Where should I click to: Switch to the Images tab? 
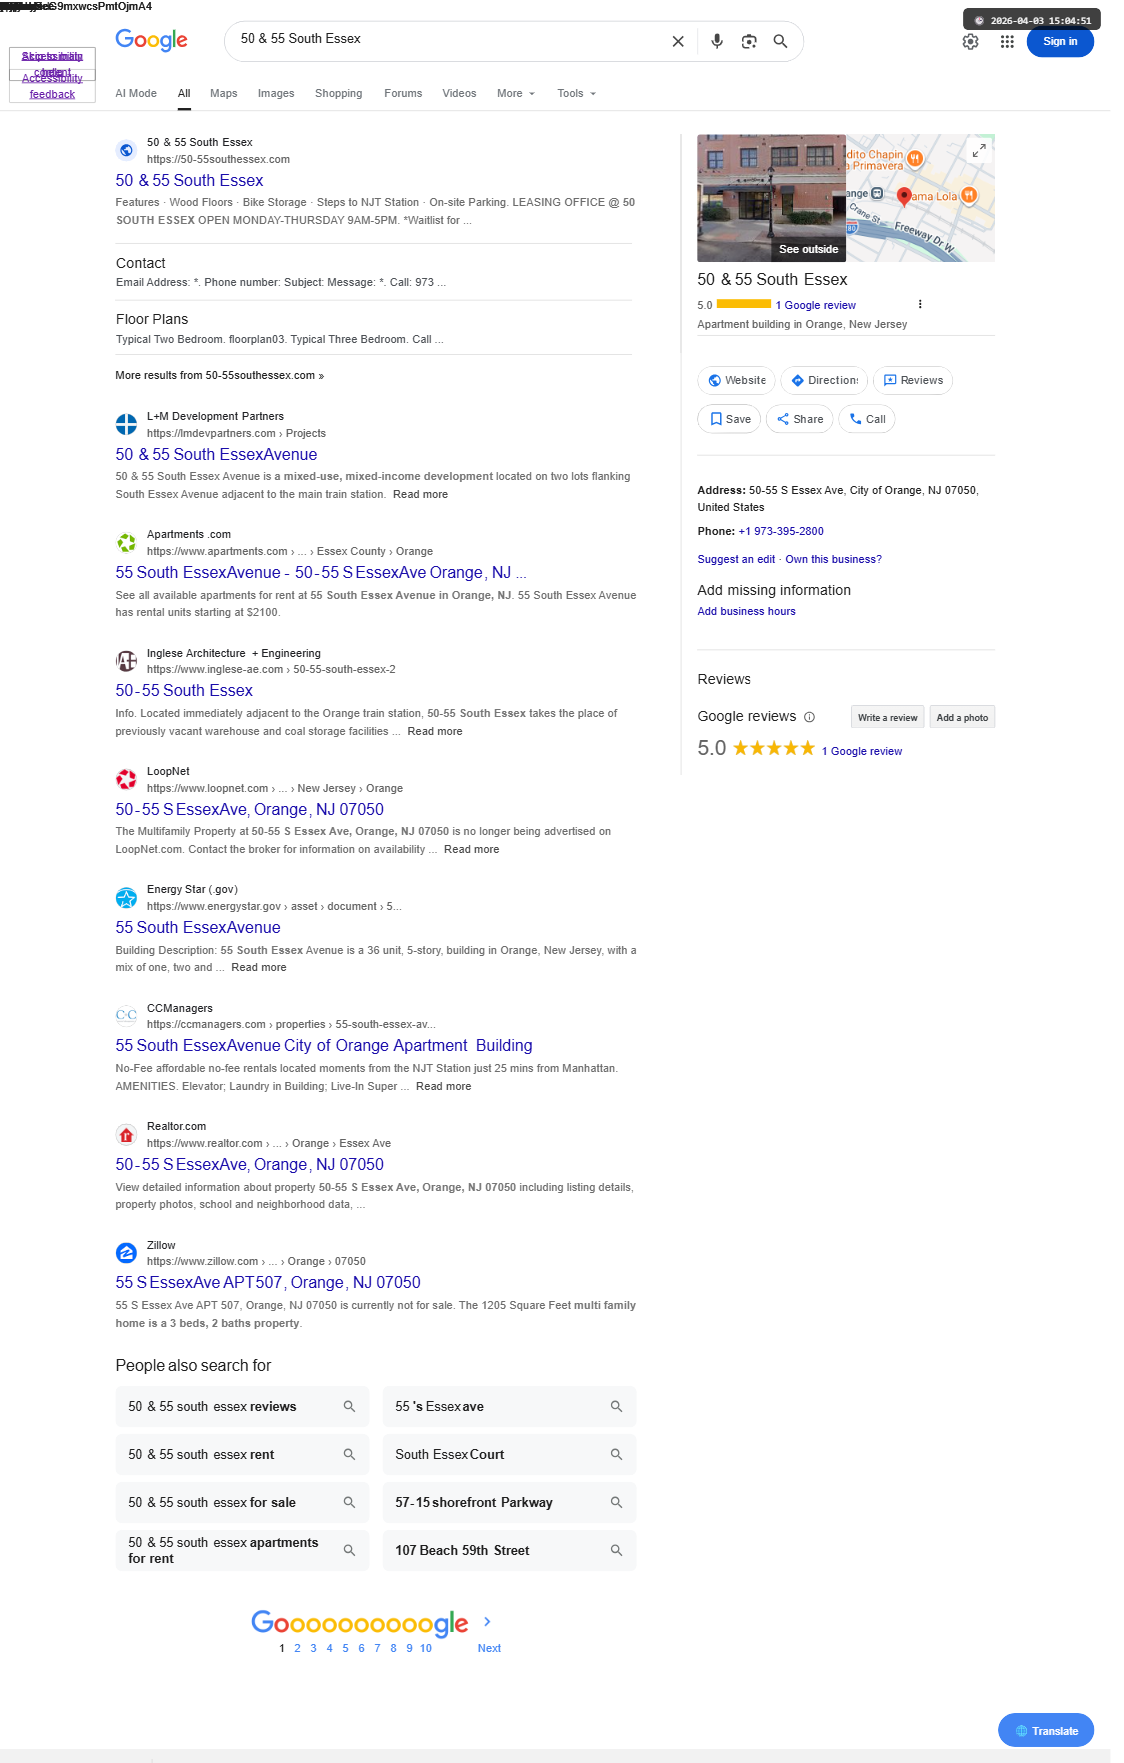coord(276,93)
